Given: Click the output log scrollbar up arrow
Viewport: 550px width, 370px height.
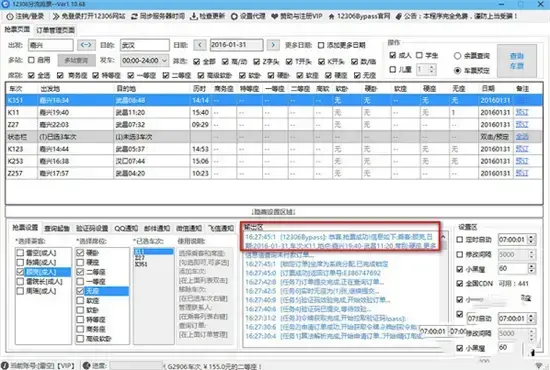Looking at the screenshot, I should click(x=443, y=236).
